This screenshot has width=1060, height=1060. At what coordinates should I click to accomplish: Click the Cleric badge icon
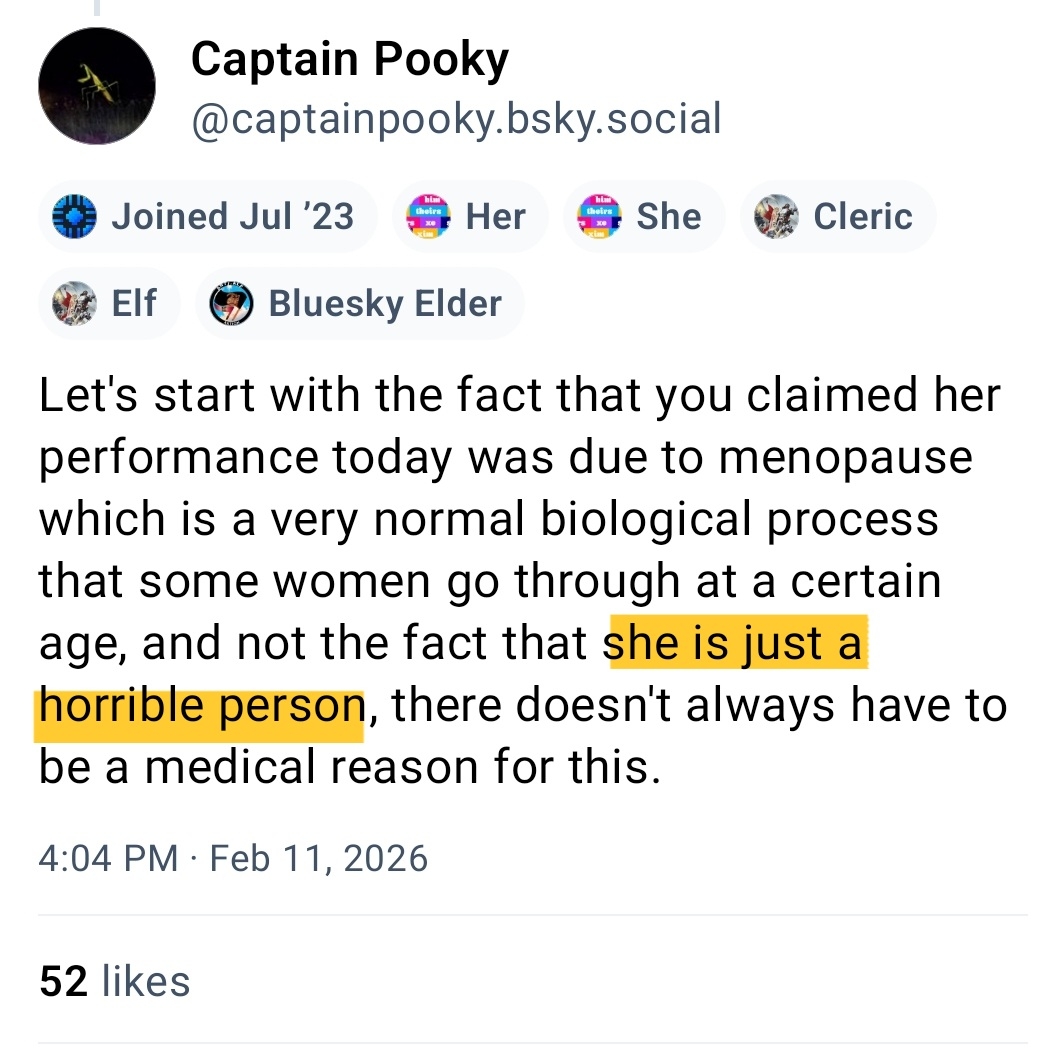pyautogui.click(x=776, y=217)
